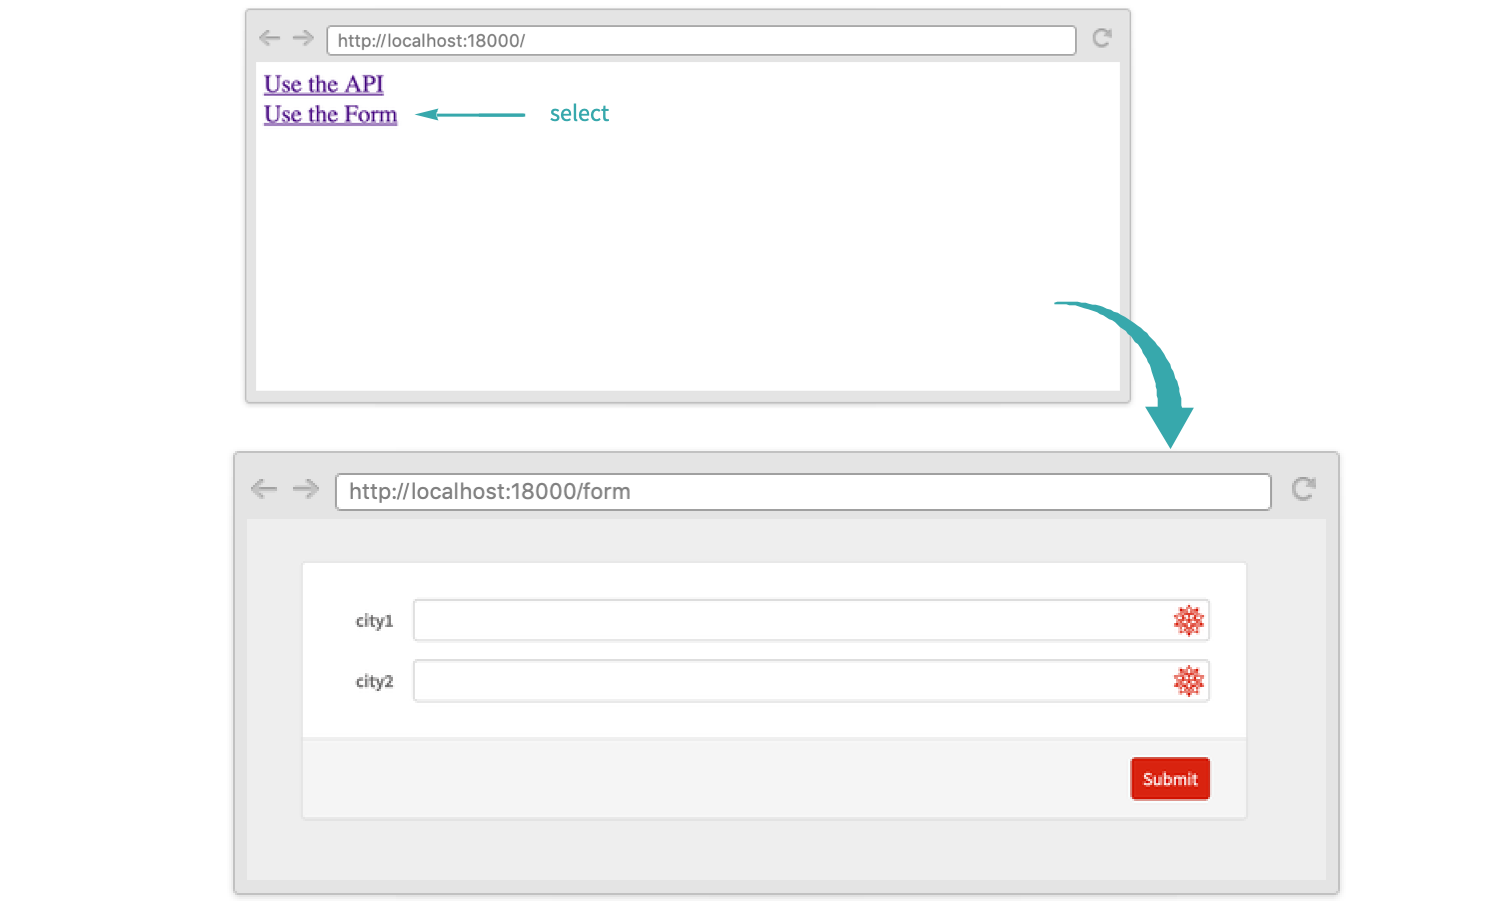Viewport: 1512px width, 910px height.
Task: Click the city2 field label
Action: (374, 682)
